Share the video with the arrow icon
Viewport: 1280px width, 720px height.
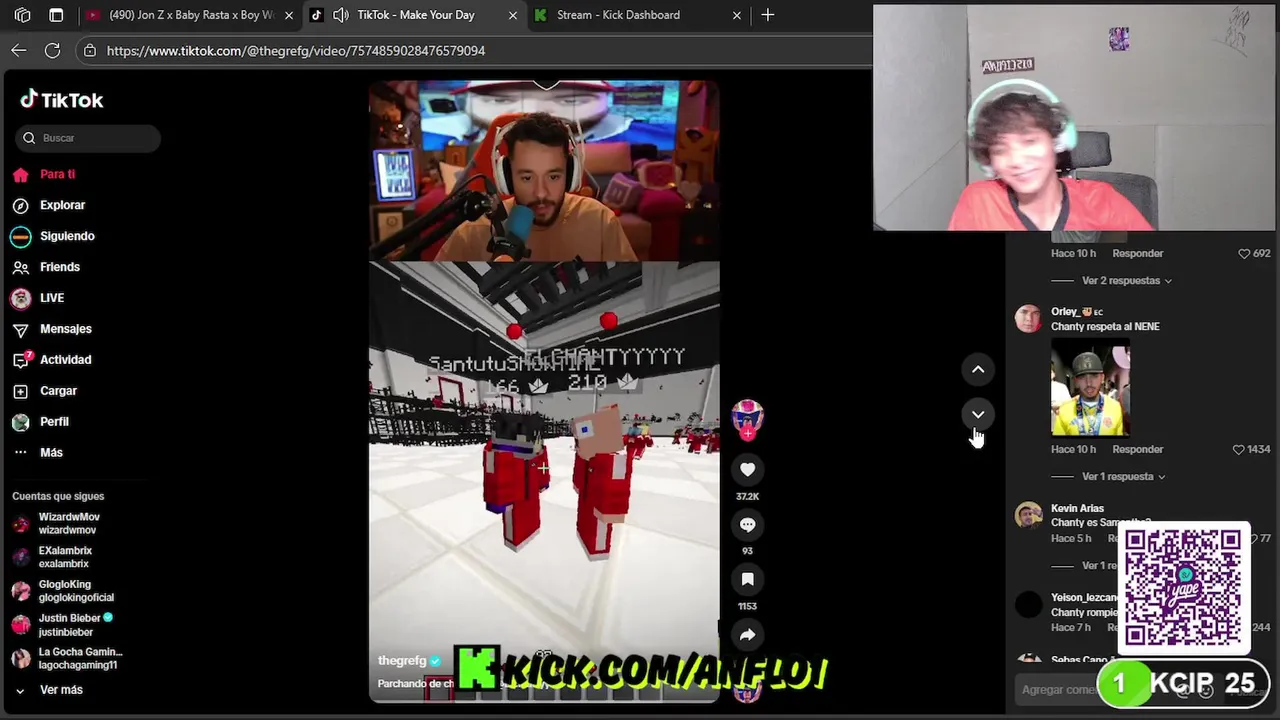(x=747, y=634)
